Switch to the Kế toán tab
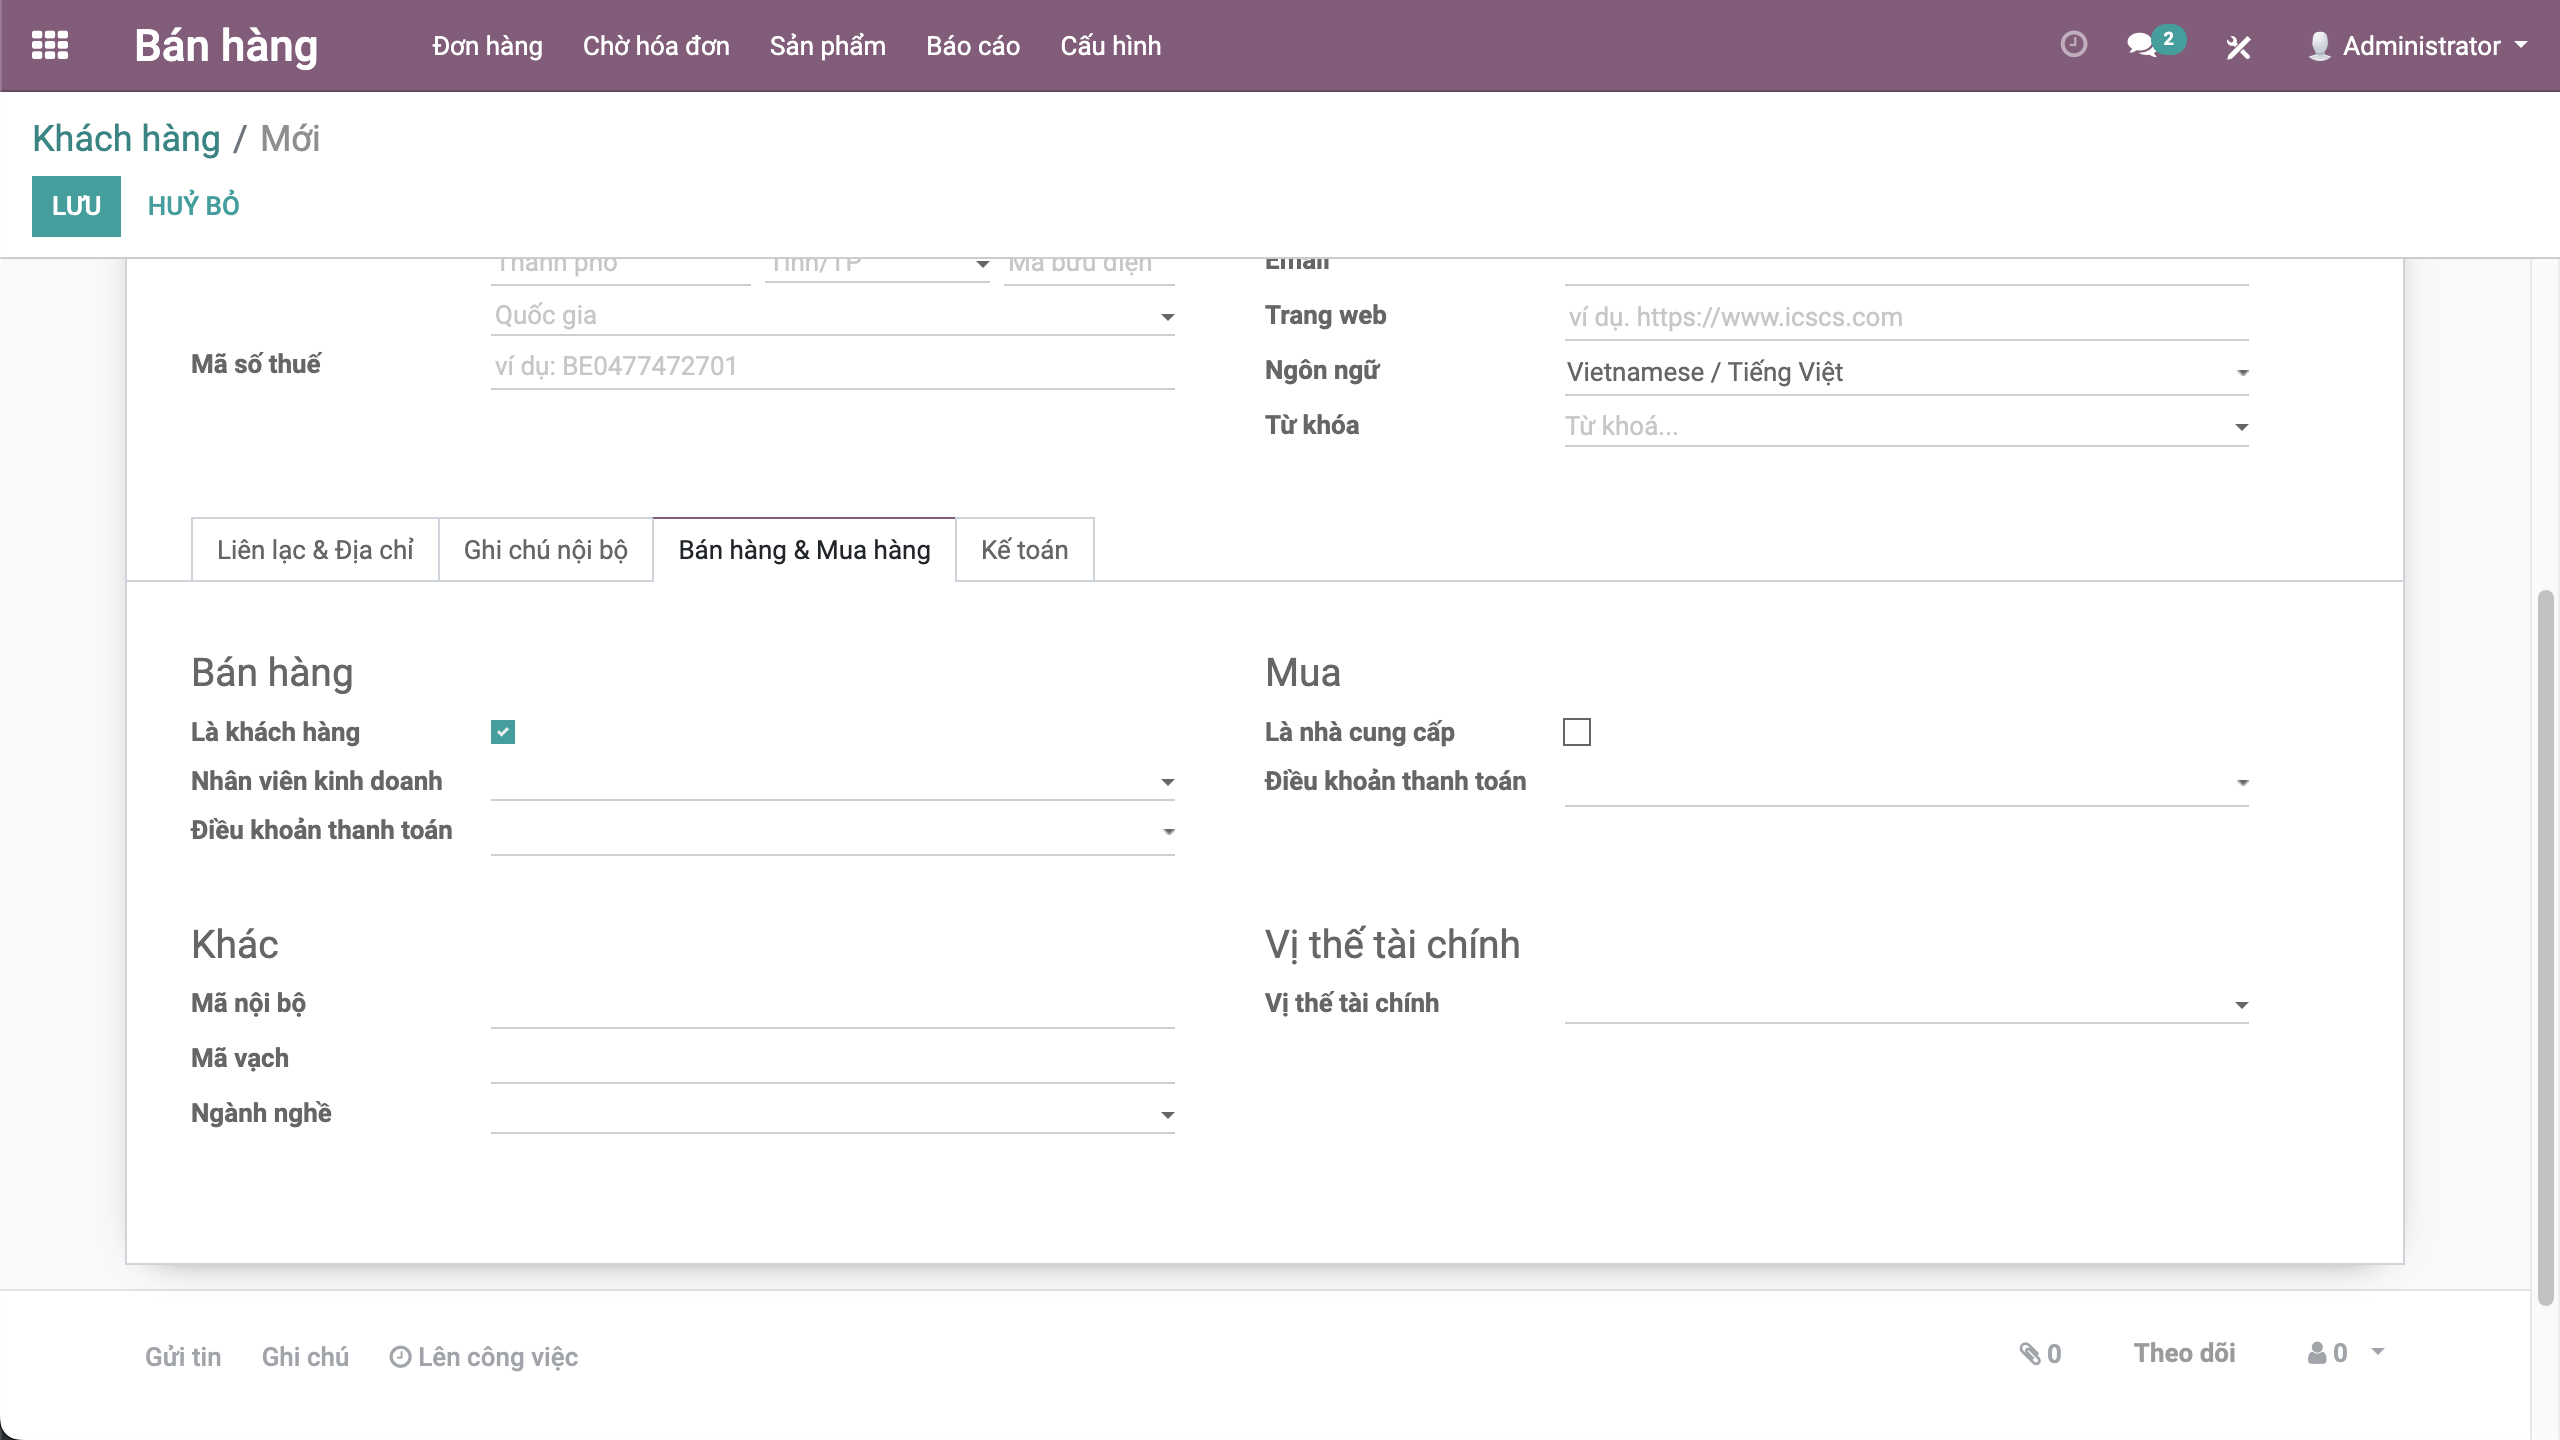 click(x=1024, y=550)
